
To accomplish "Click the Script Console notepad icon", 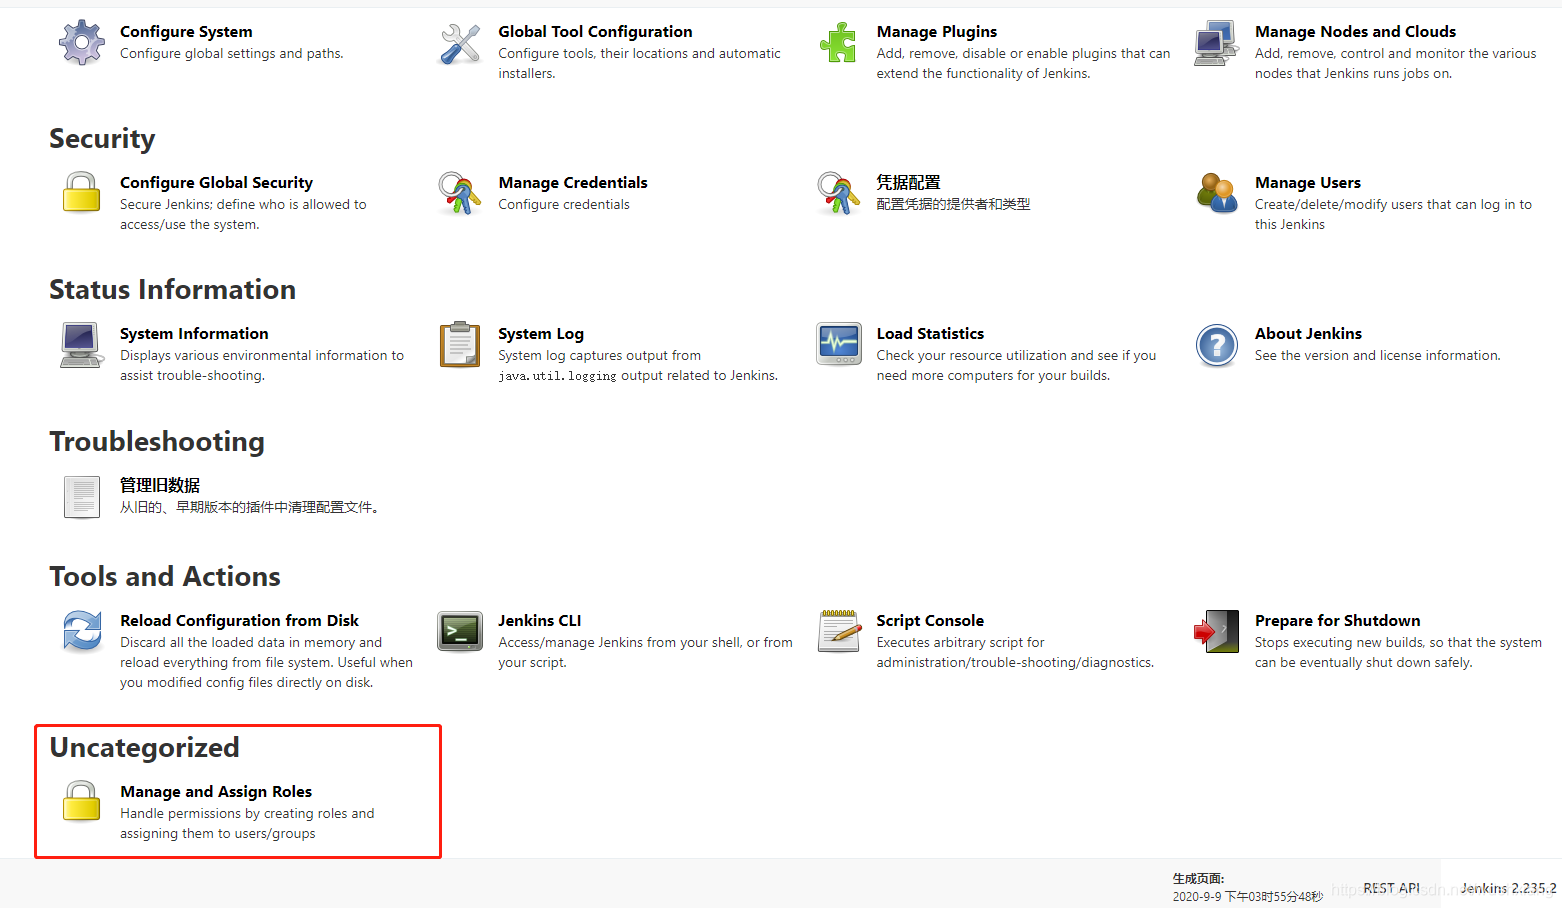I will (x=838, y=631).
